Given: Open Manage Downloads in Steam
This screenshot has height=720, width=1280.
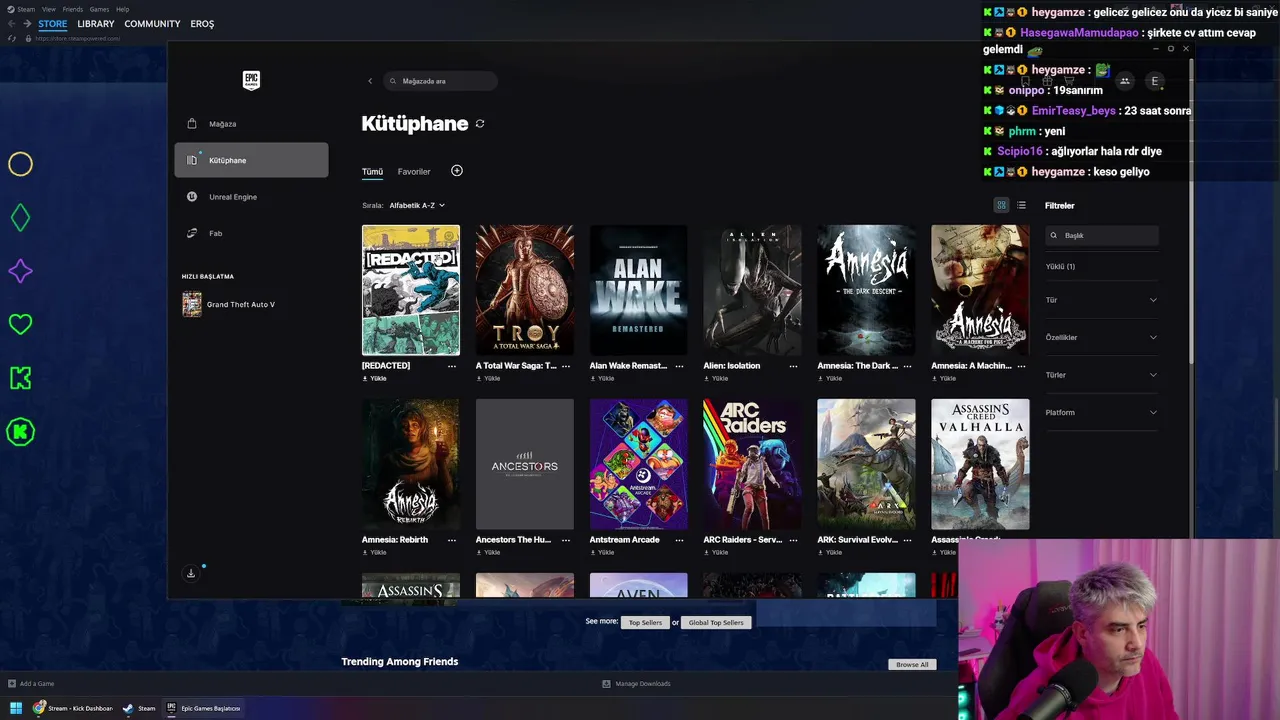Looking at the screenshot, I should pos(636,684).
